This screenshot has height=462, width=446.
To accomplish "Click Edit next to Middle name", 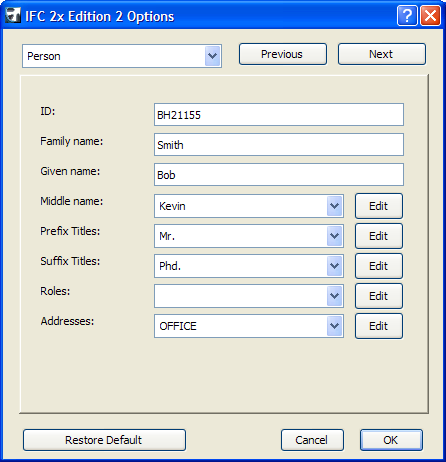I will [379, 206].
